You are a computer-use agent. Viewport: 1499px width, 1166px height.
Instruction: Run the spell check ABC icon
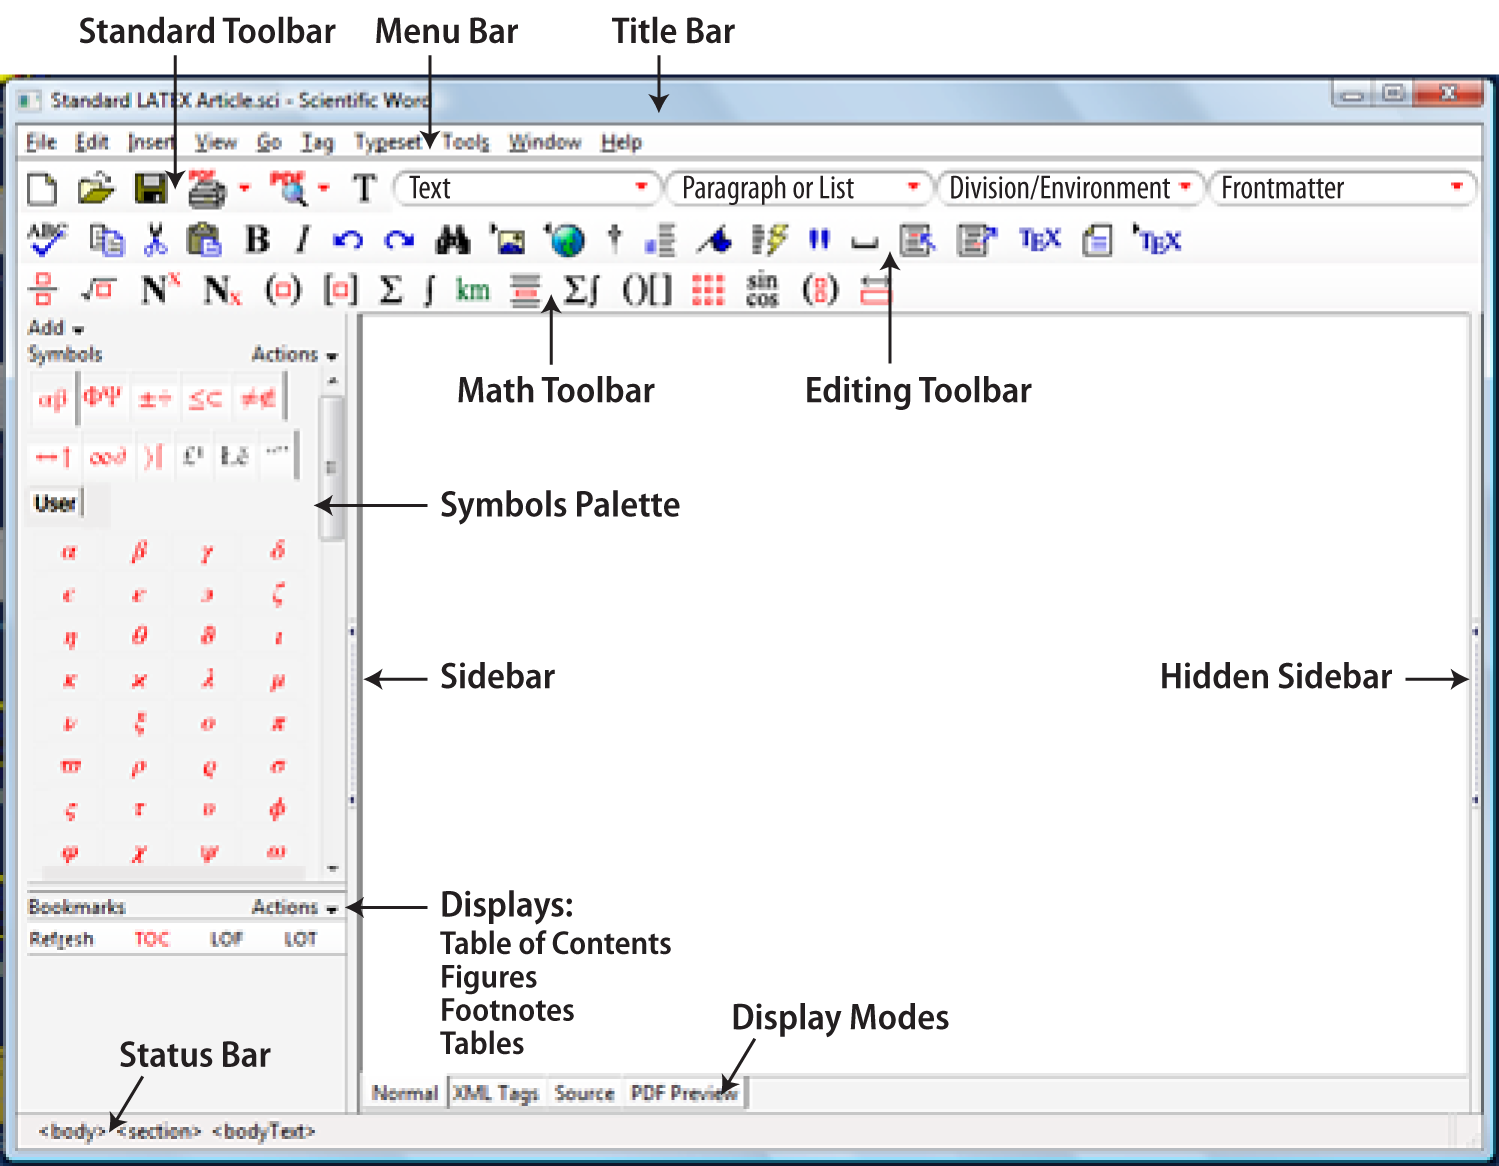[47, 240]
